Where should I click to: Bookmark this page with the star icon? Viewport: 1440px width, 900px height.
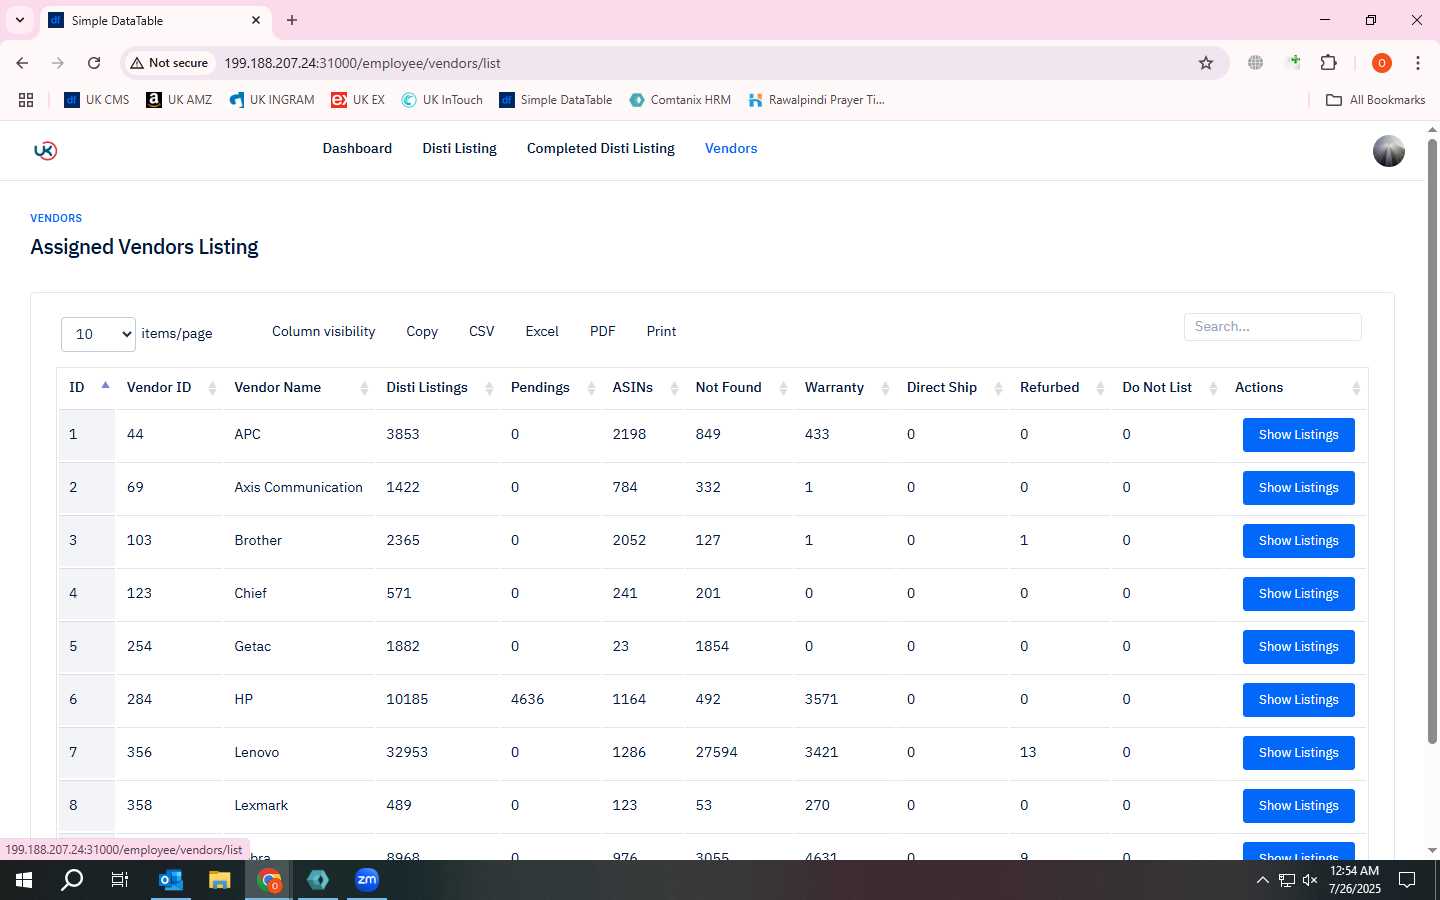[x=1206, y=63]
